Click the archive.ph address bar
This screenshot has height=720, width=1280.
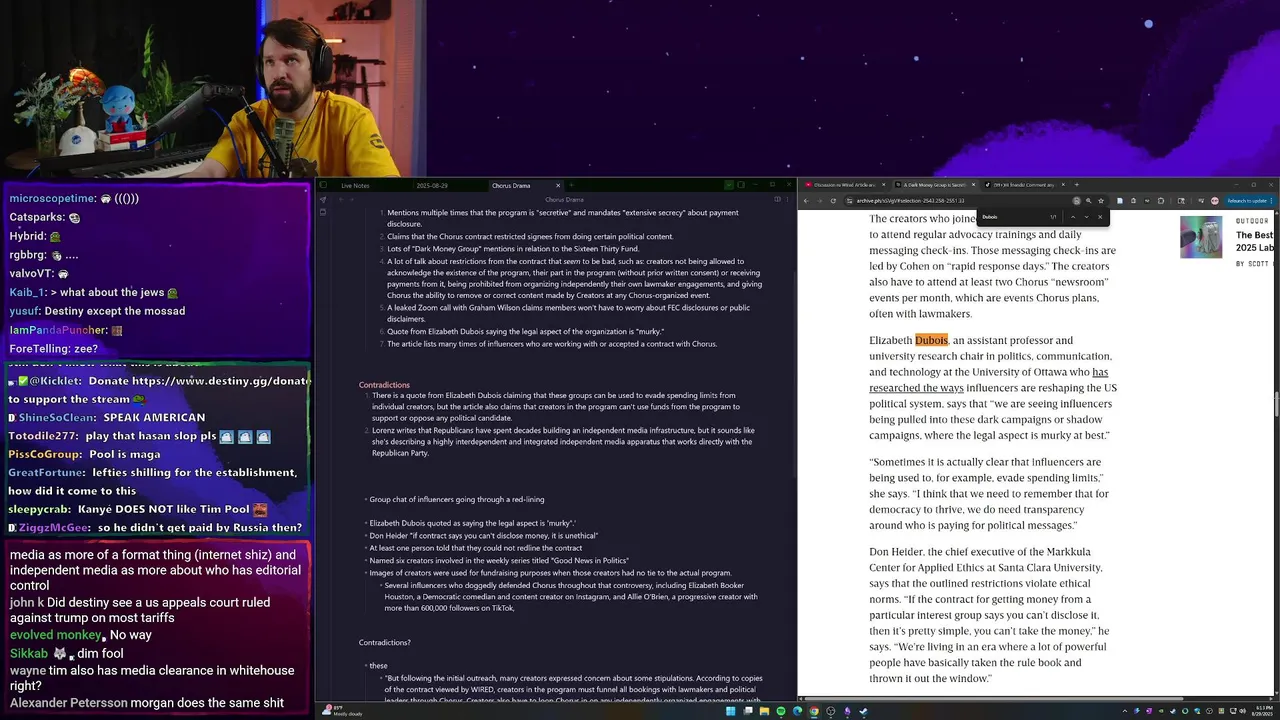tap(960, 201)
